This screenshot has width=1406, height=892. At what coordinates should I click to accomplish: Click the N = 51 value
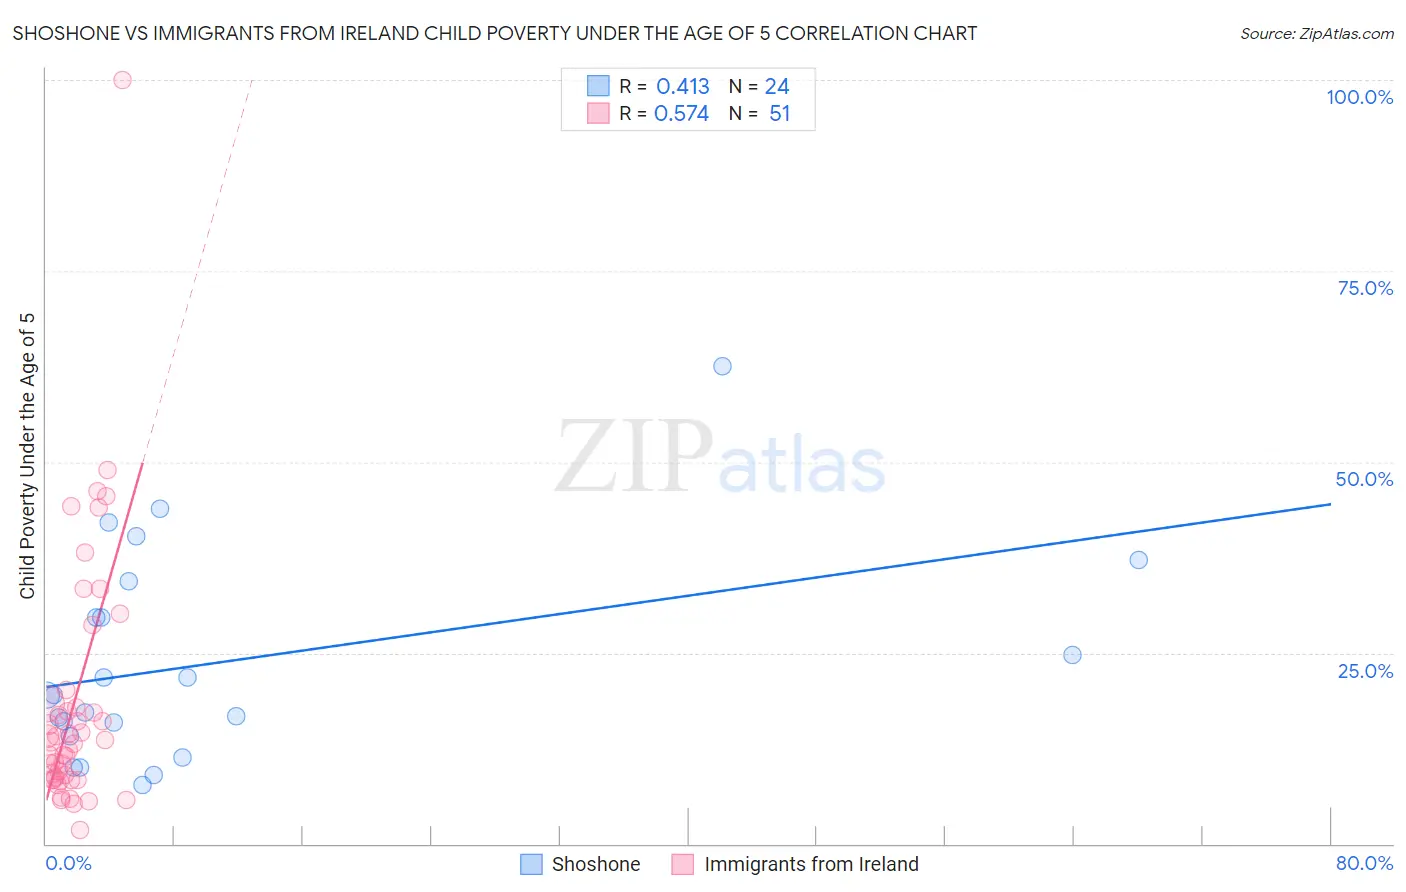759,113
